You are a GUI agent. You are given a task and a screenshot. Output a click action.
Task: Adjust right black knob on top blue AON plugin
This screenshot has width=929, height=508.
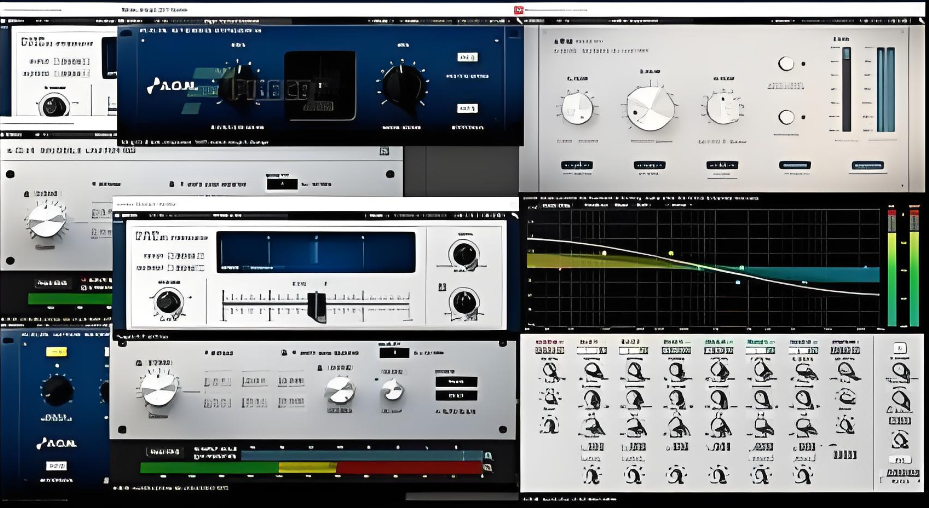coord(403,85)
